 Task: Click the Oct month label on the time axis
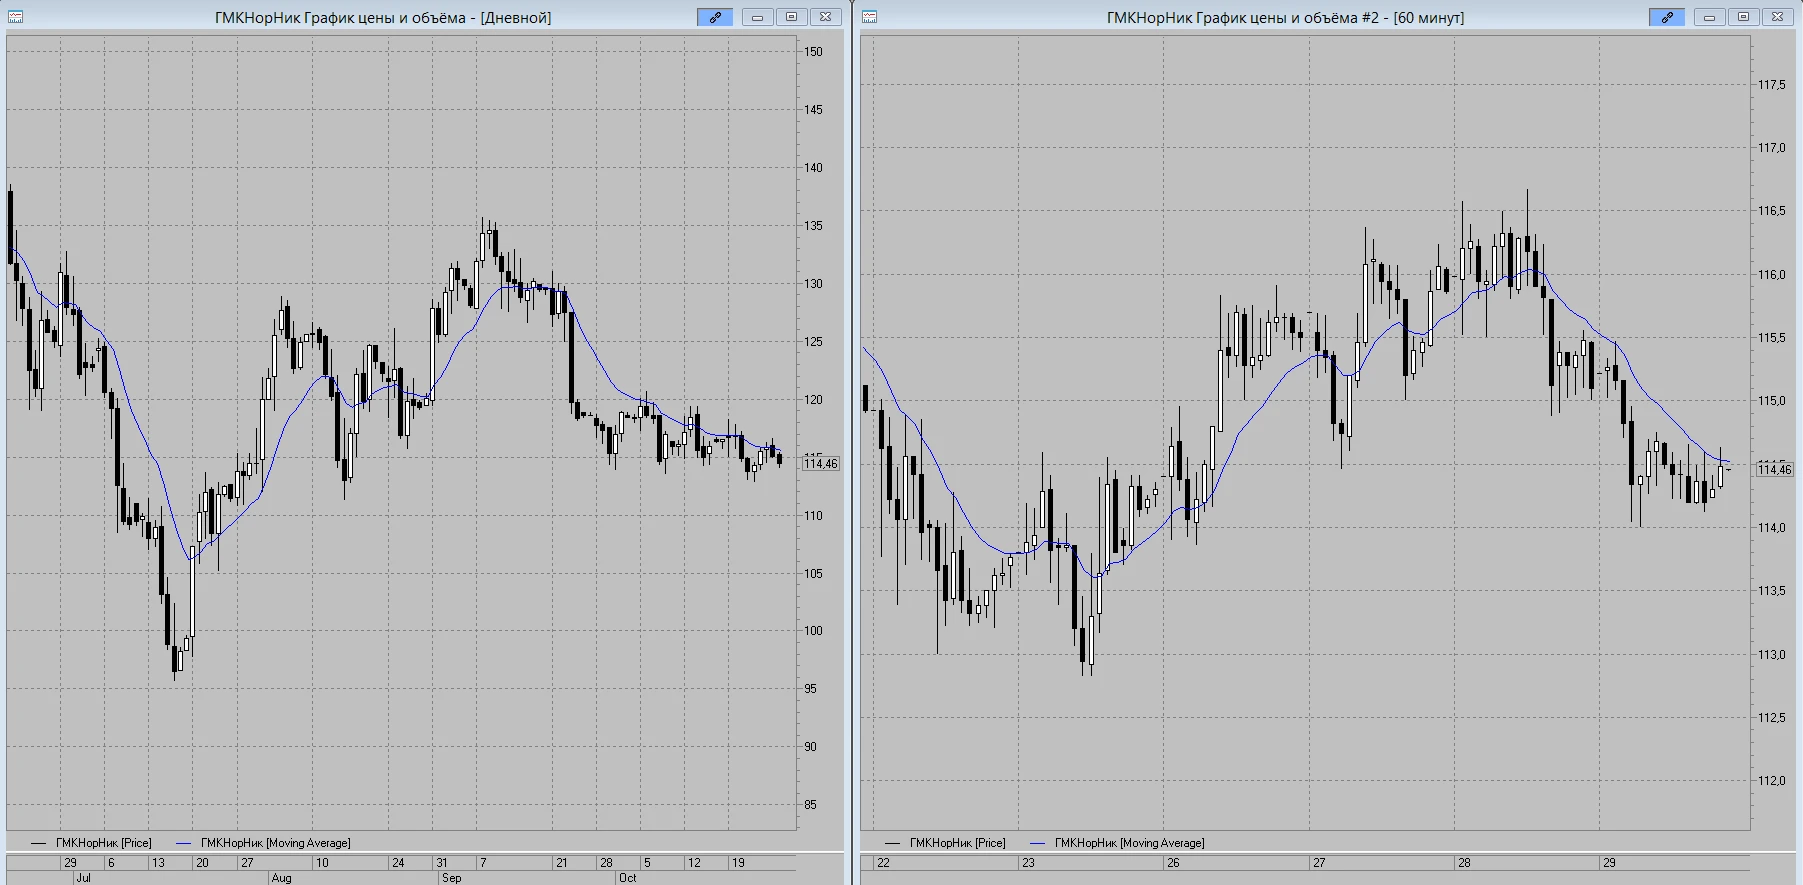pyautogui.click(x=628, y=878)
